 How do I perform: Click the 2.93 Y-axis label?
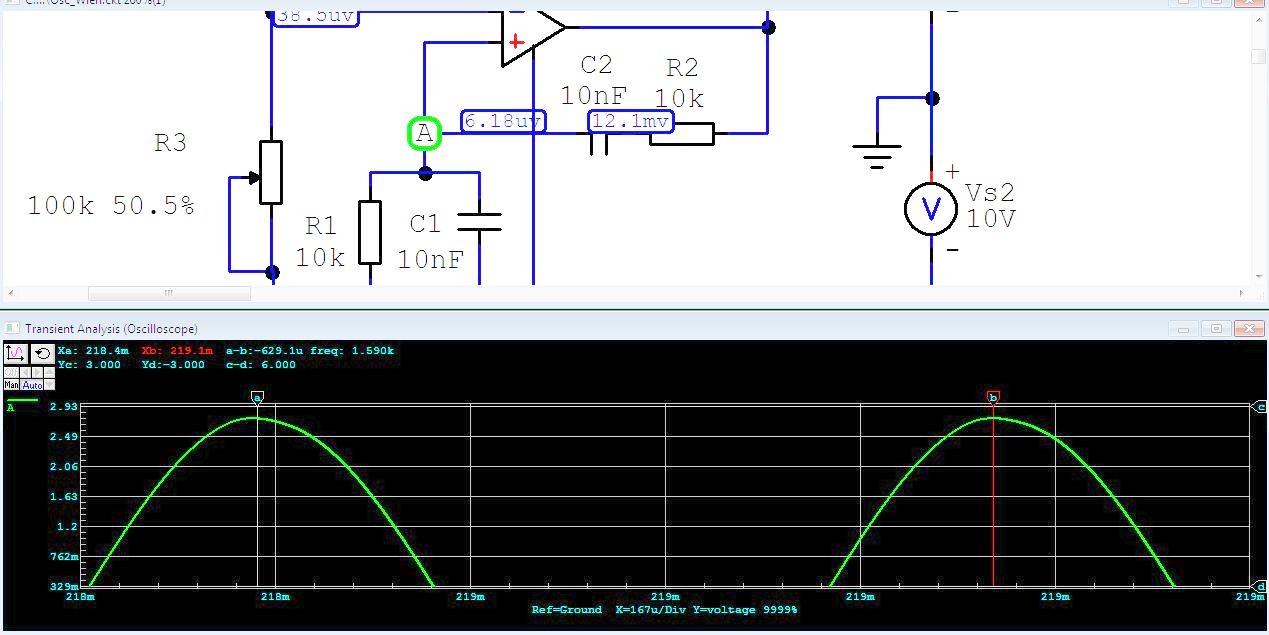64,407
